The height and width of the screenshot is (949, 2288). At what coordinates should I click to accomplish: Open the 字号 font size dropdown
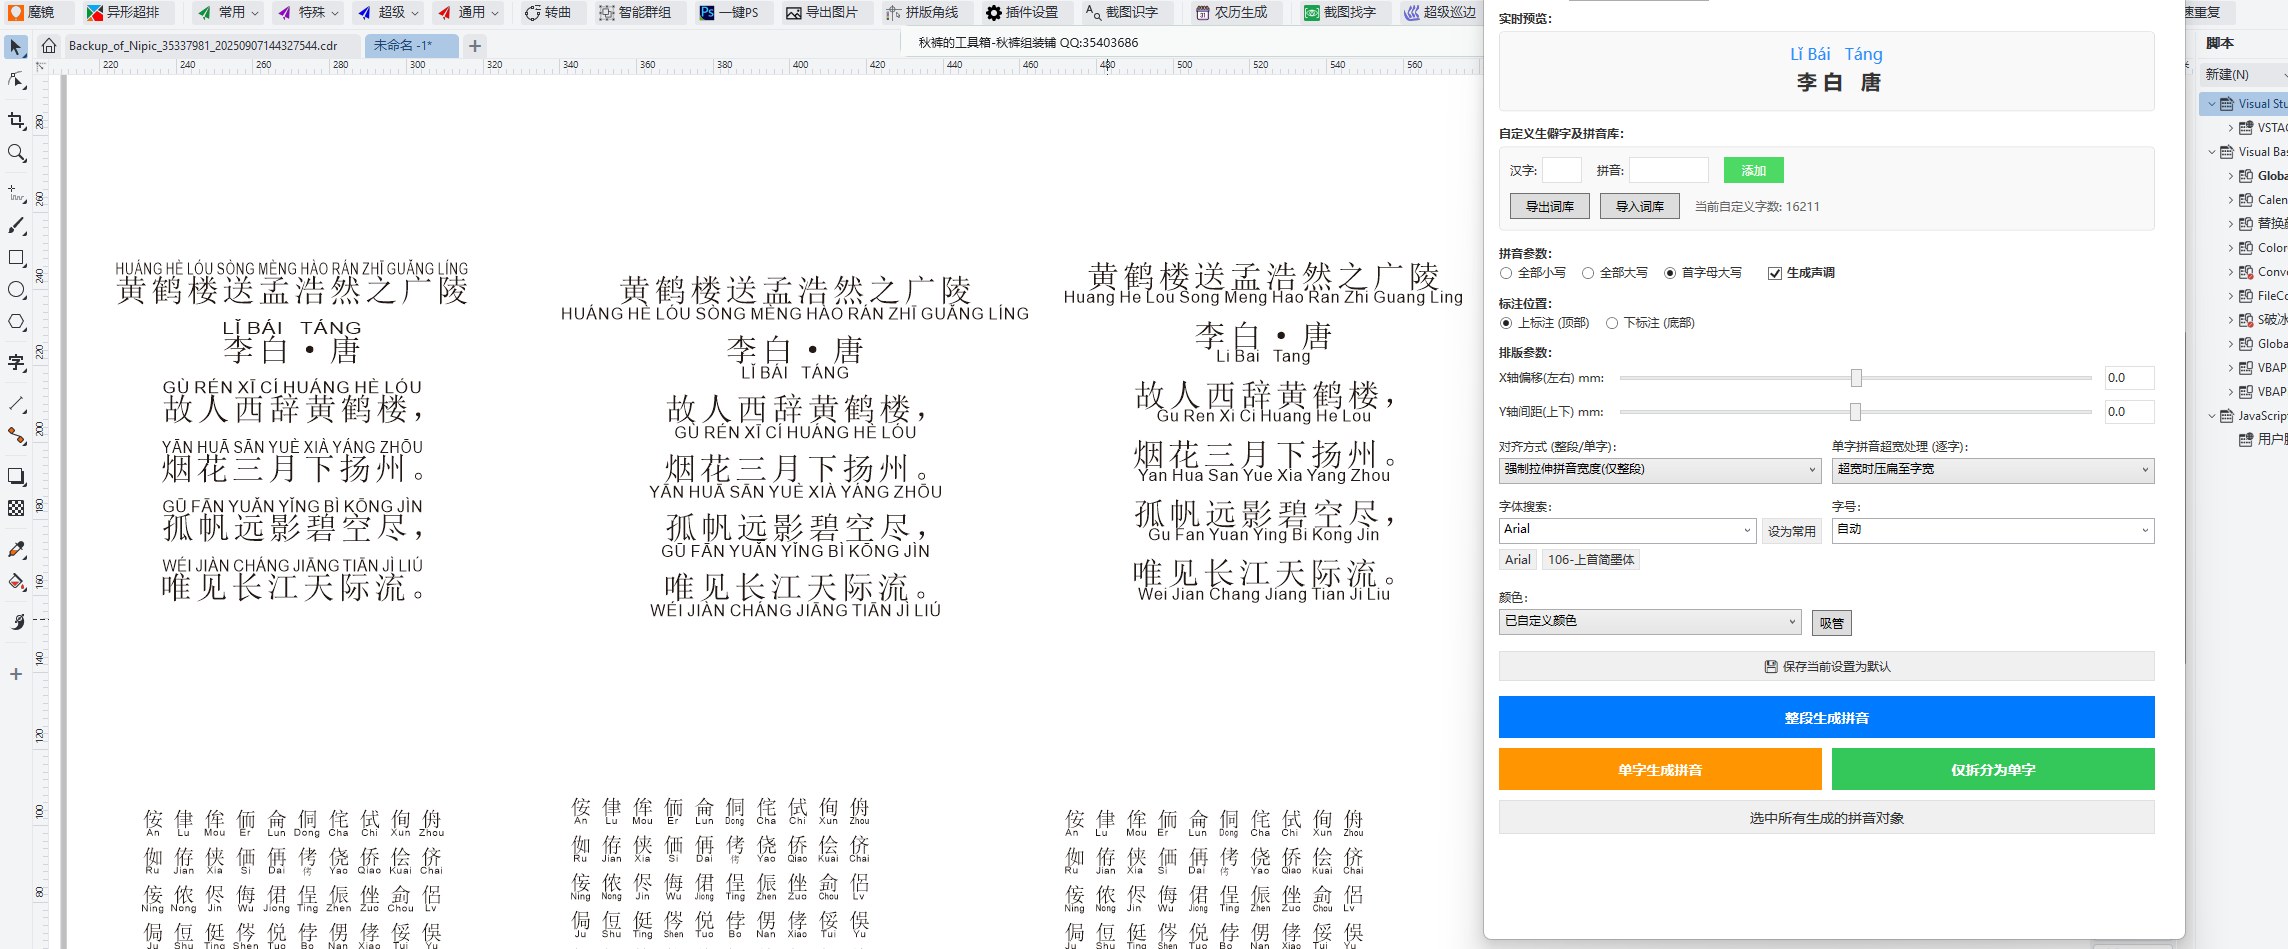click(x=1993, y=530)
